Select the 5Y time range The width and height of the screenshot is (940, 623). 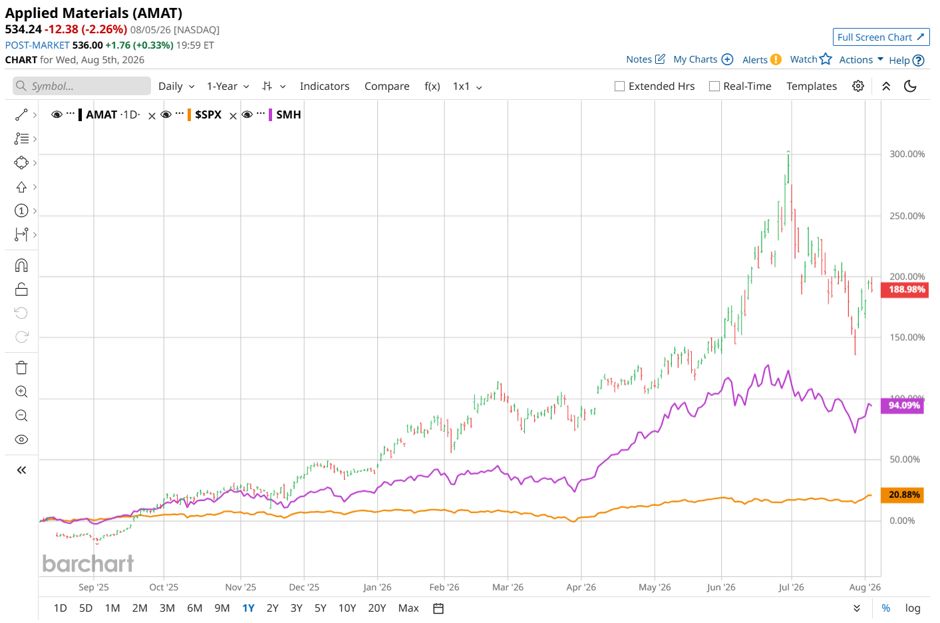[320, 608]
